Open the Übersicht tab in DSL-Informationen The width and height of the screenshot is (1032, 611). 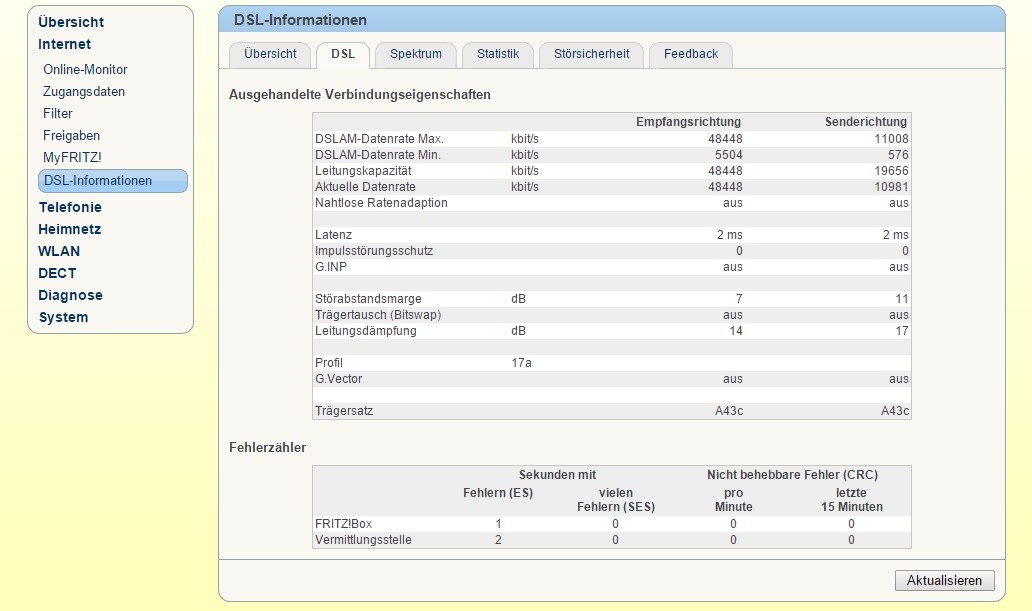pos(270,54)
